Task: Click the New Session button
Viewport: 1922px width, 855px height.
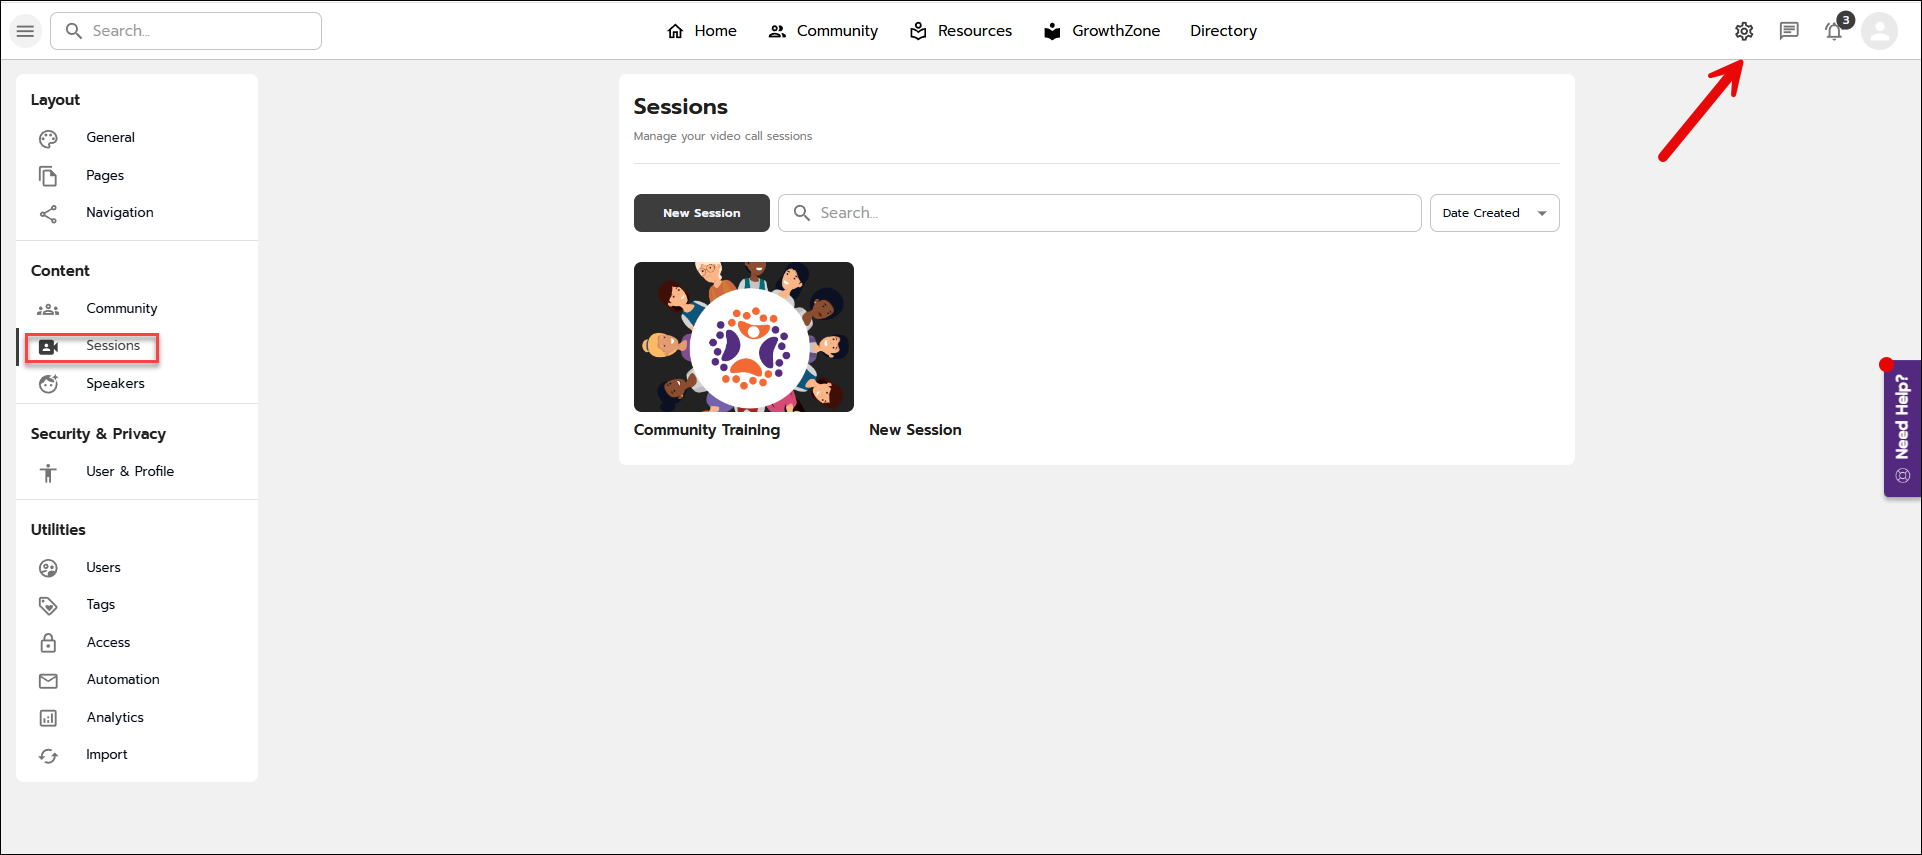Action: pyautogui.click(x=701, y=213)
